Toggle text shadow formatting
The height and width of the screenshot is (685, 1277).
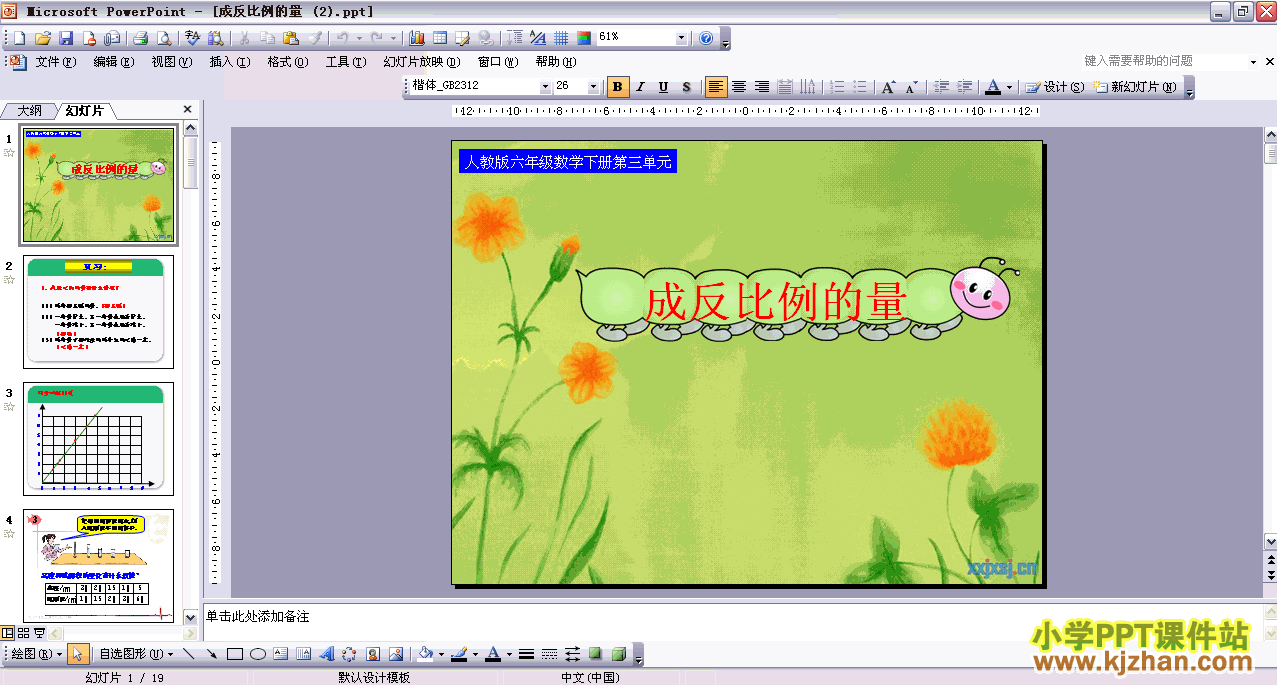pos(687,87)
